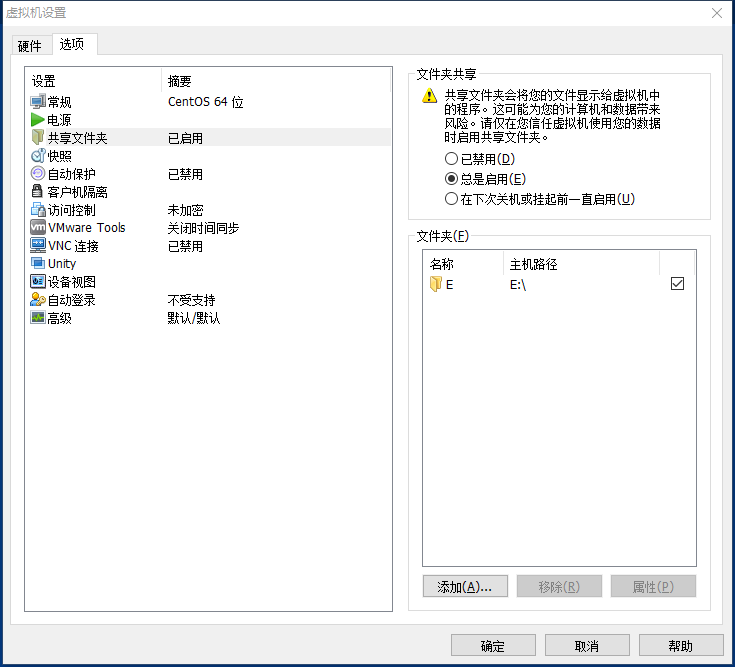Click the 共享文件夹 folder icon
This screenshot has height=667, width=735.
click(38, 138)
